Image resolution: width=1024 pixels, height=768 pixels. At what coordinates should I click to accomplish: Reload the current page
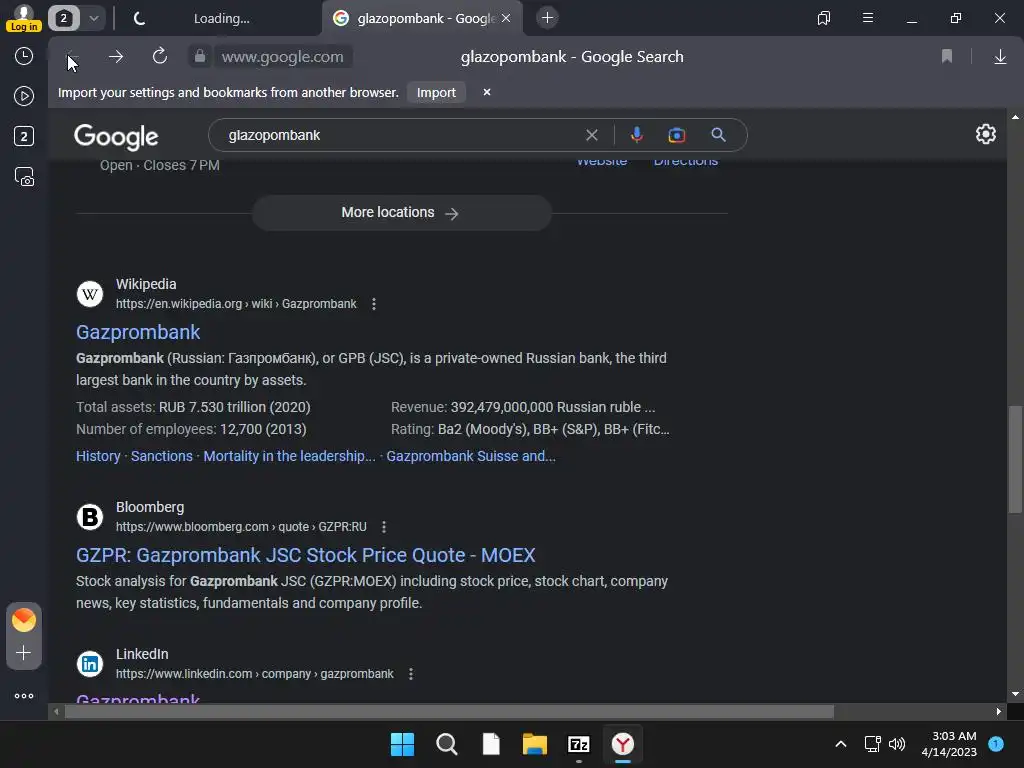coord(160,57)
